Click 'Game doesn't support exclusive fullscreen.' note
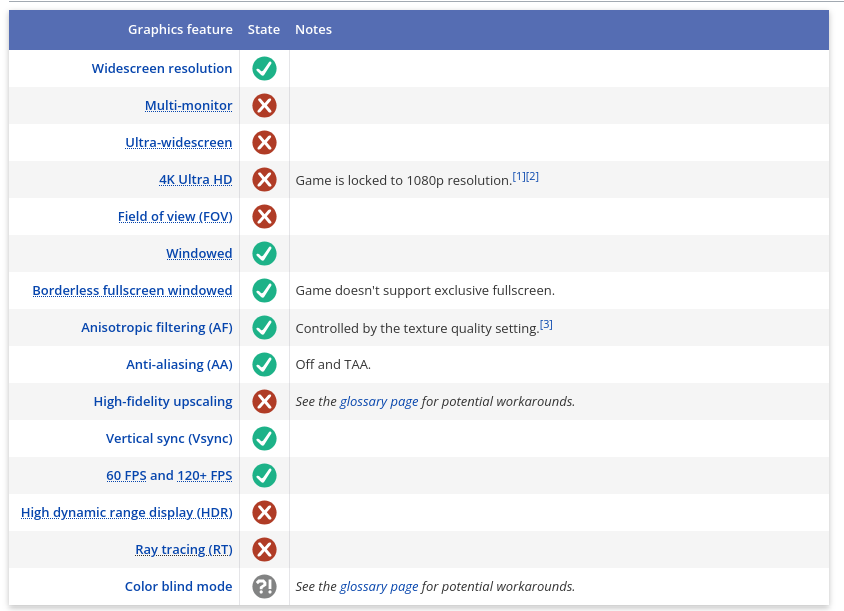 (x=425, y=291)
